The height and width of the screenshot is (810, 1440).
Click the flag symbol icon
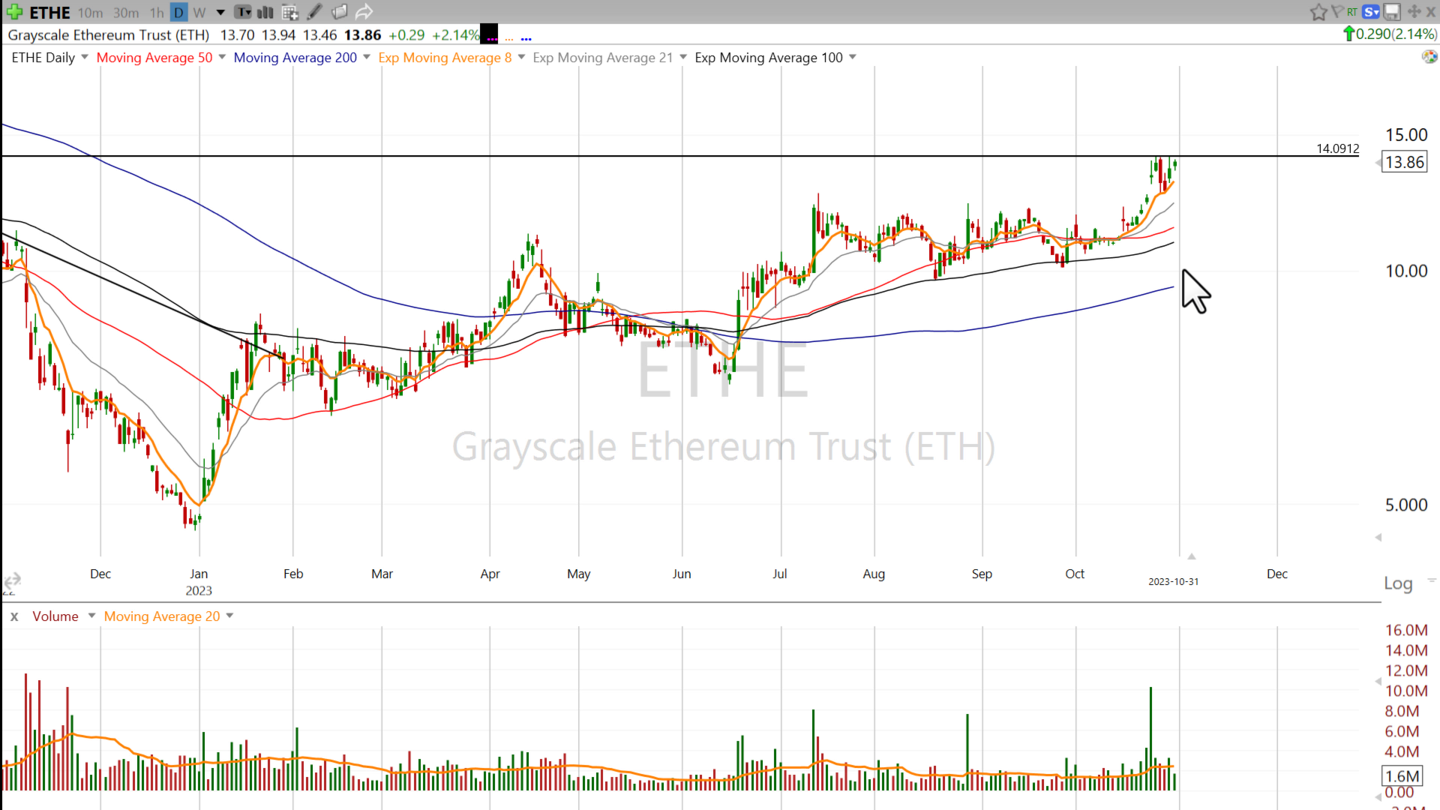(1337, 11)
